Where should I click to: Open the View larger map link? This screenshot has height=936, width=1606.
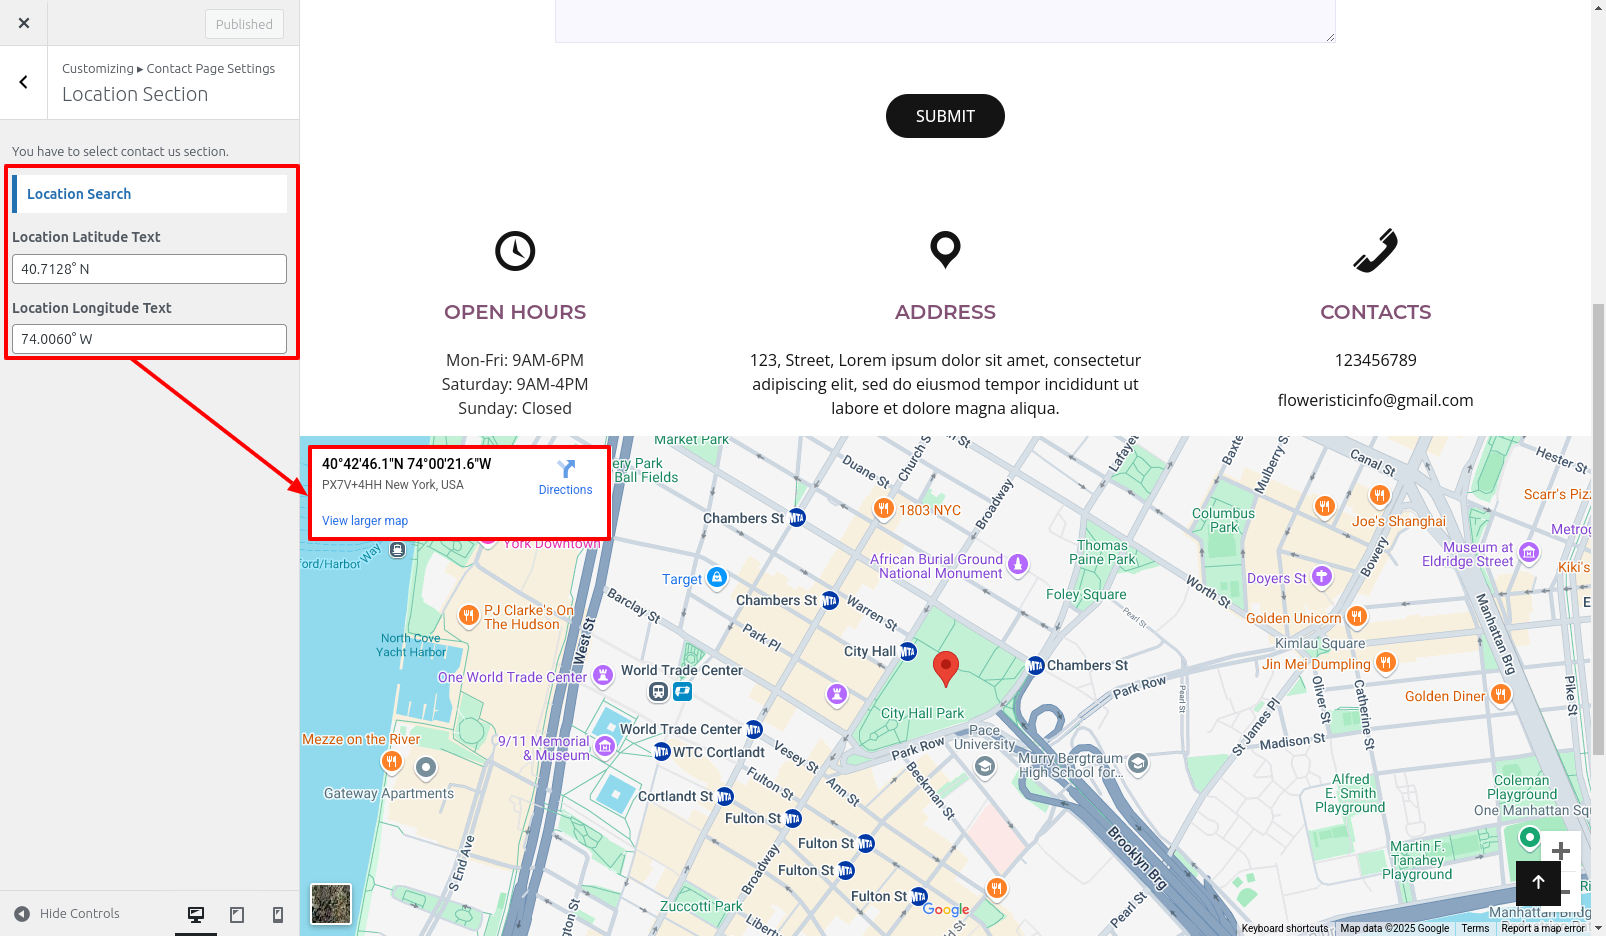[x=365, y=521]
